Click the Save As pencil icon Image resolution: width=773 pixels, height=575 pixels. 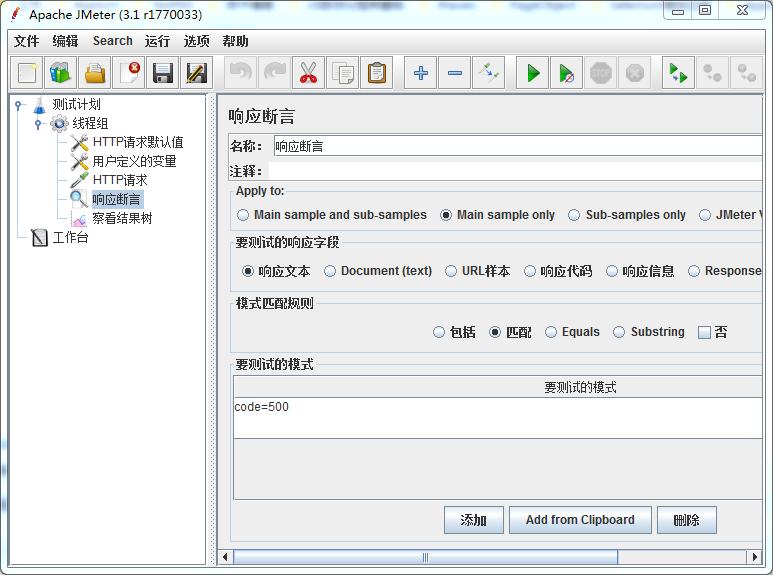(x=197, y=73)
